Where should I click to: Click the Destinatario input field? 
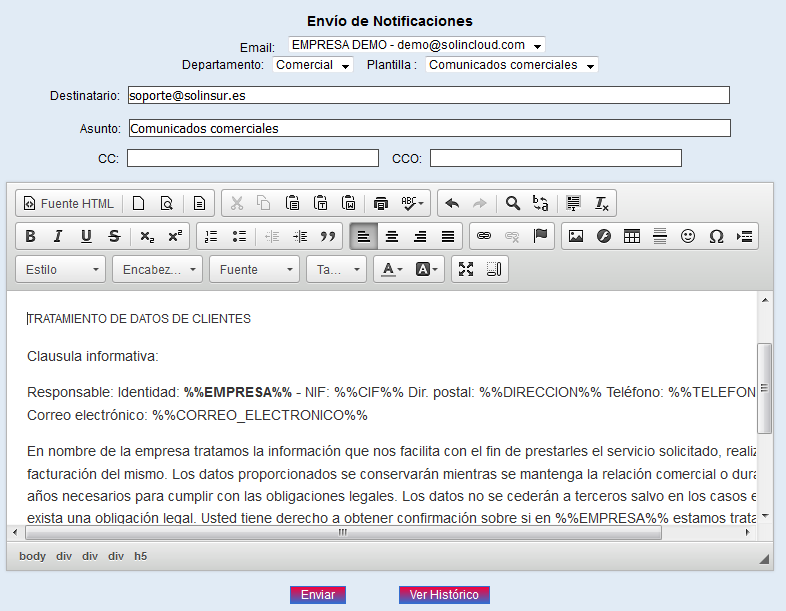click(429, 95)
